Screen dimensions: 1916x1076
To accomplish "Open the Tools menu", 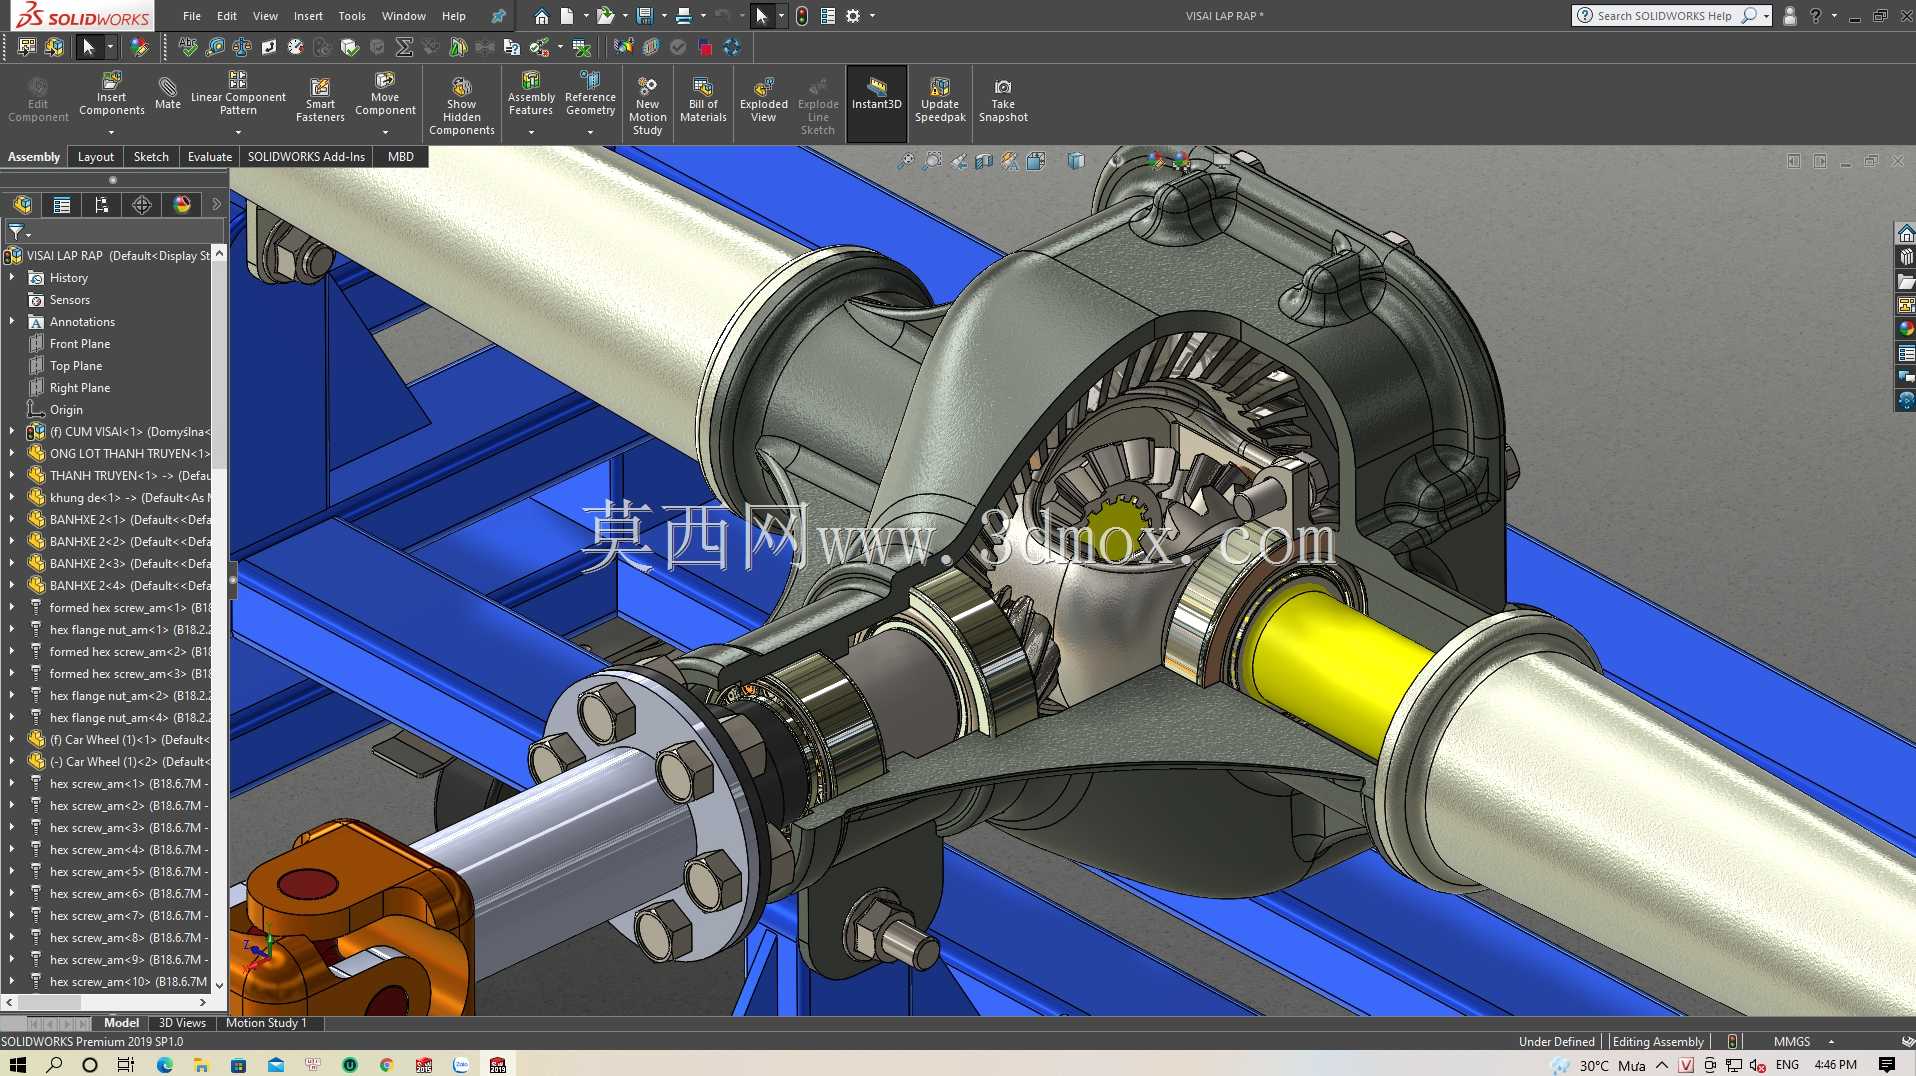I will coord(352,16).
